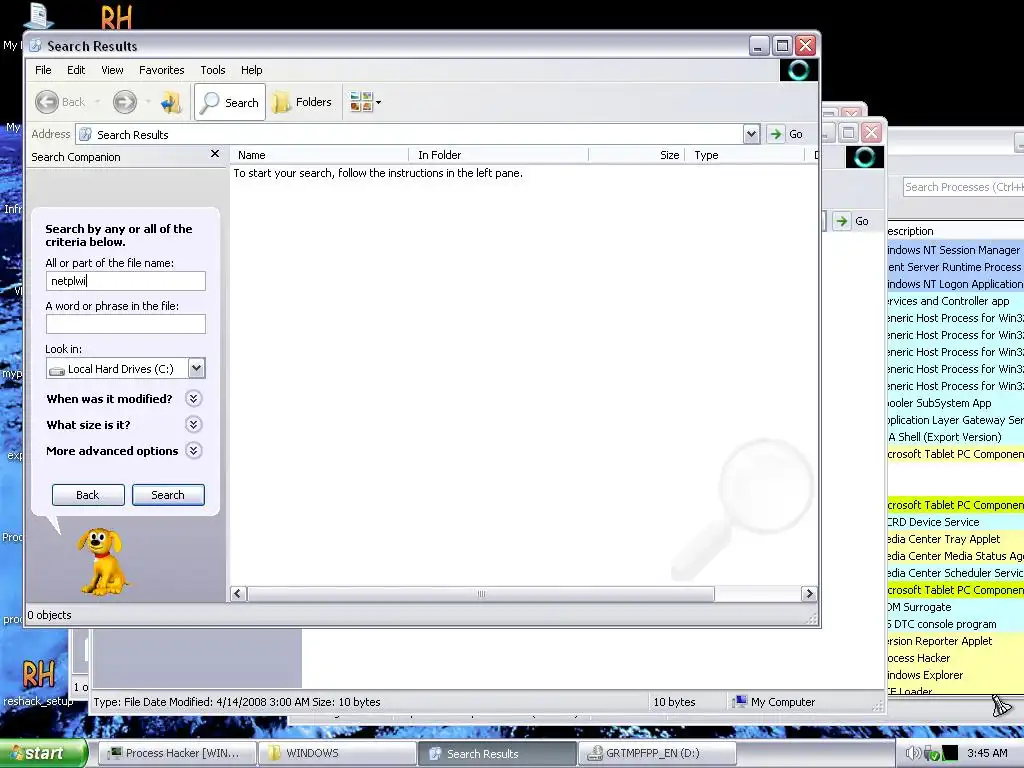Click the Back button in Search Companion

pos(88,495)
